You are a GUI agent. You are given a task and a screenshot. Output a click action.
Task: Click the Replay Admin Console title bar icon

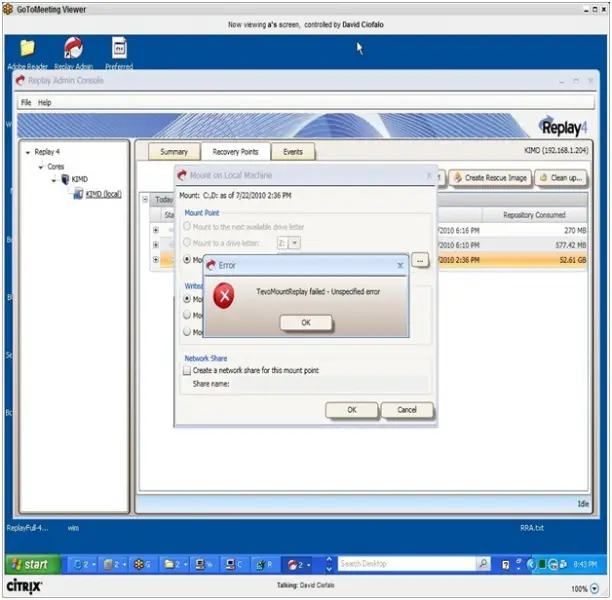pos(20,80)
